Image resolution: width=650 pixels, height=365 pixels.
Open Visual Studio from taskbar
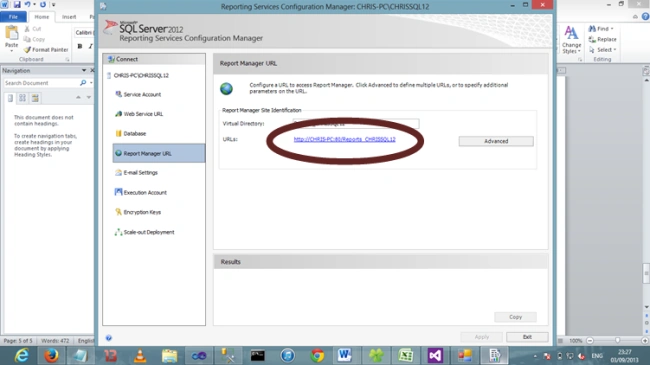click(435, 355)
